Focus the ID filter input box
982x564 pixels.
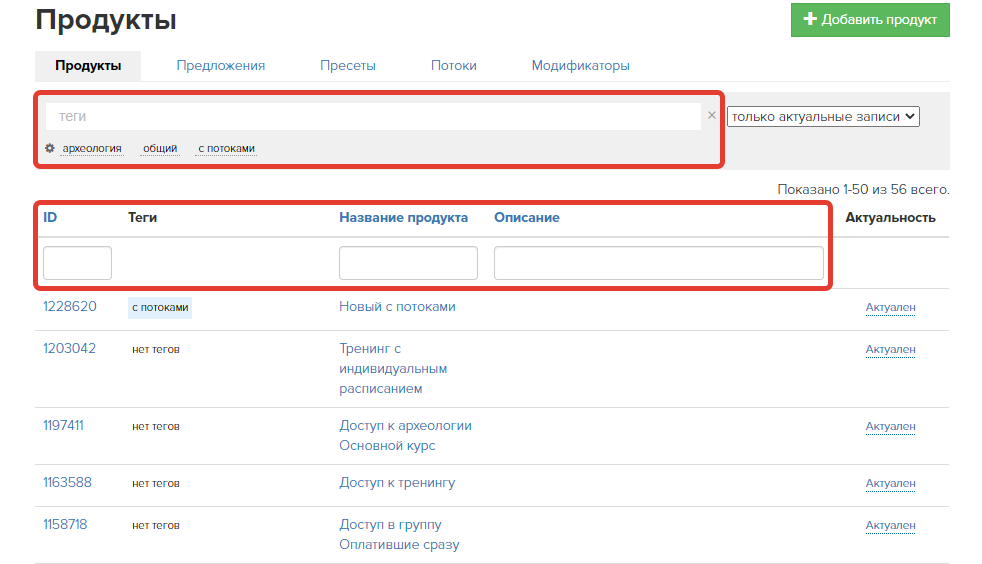coord(77,263)
